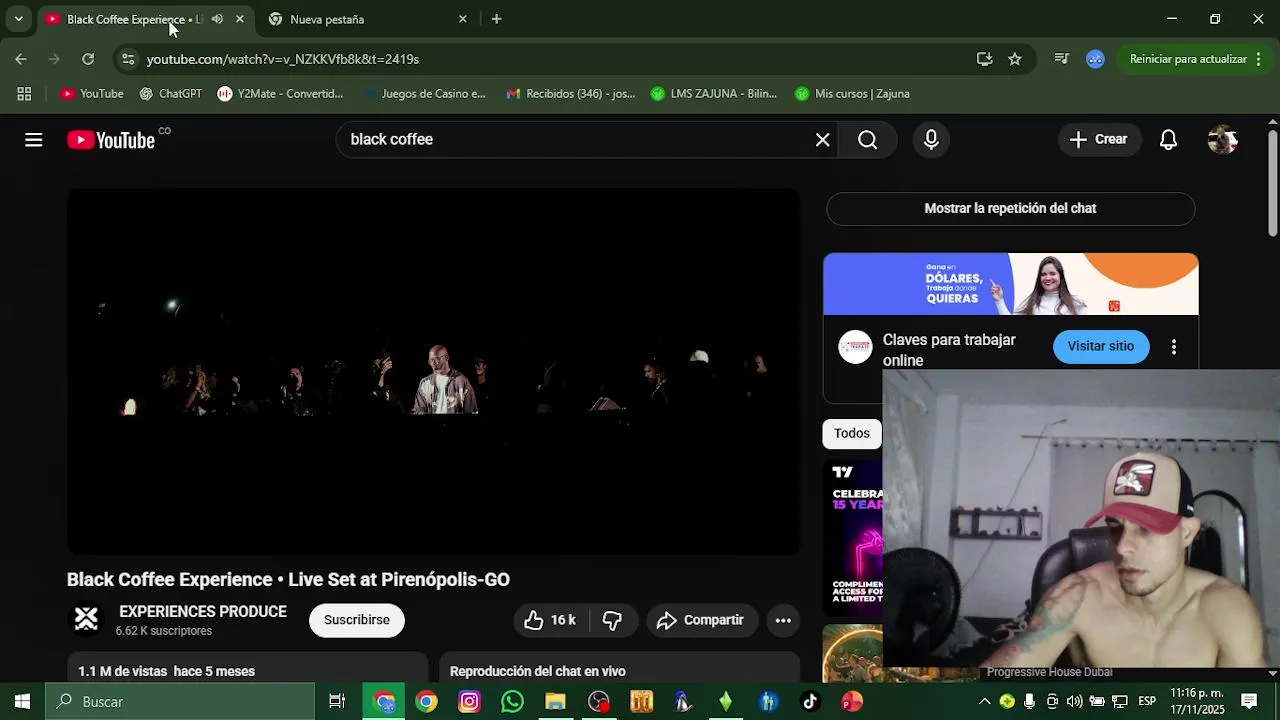Open volume control in system tray
This screenshot has width=1280, height=720.
pos(1075,701)
